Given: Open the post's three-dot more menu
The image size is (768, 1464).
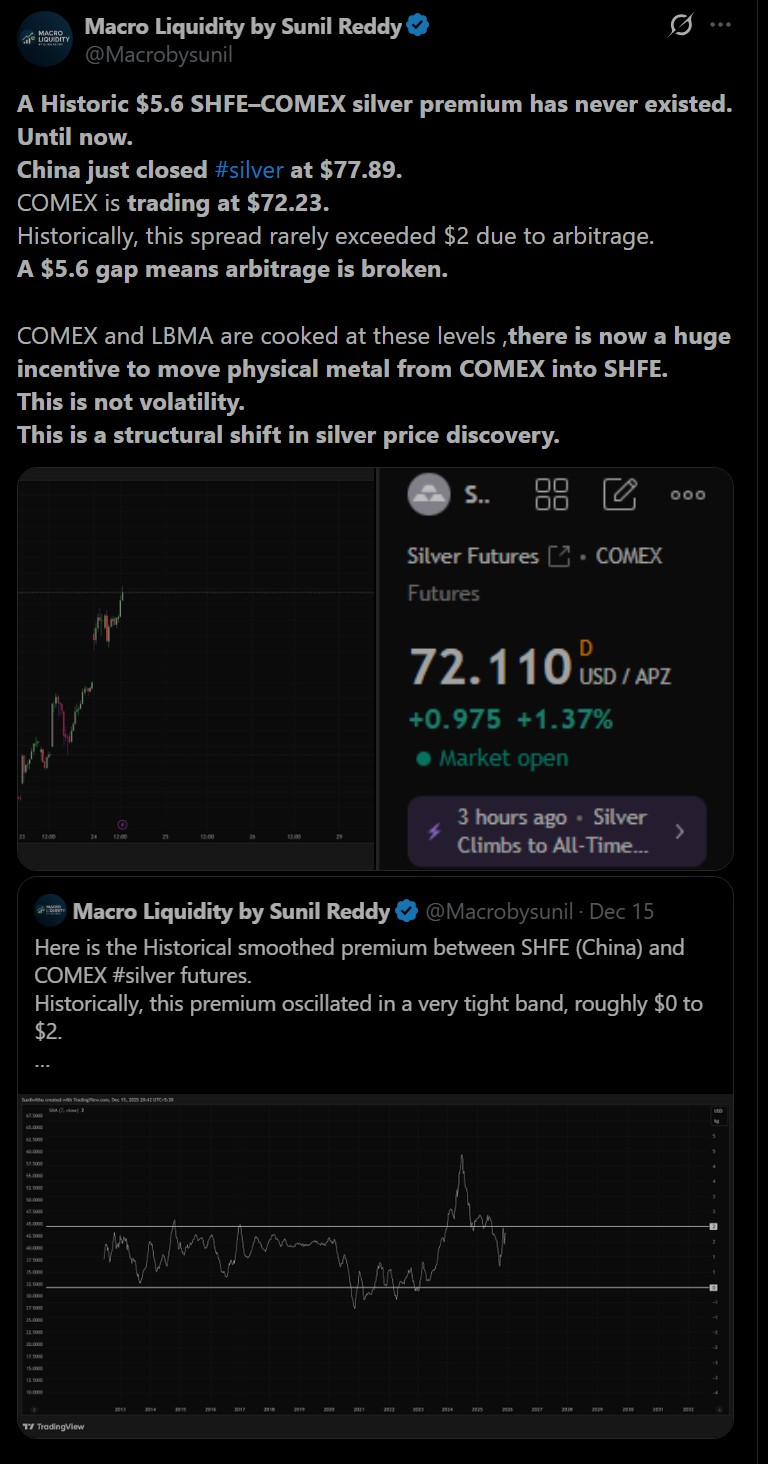Looking at the screenshot, I should tap(720, 26).
